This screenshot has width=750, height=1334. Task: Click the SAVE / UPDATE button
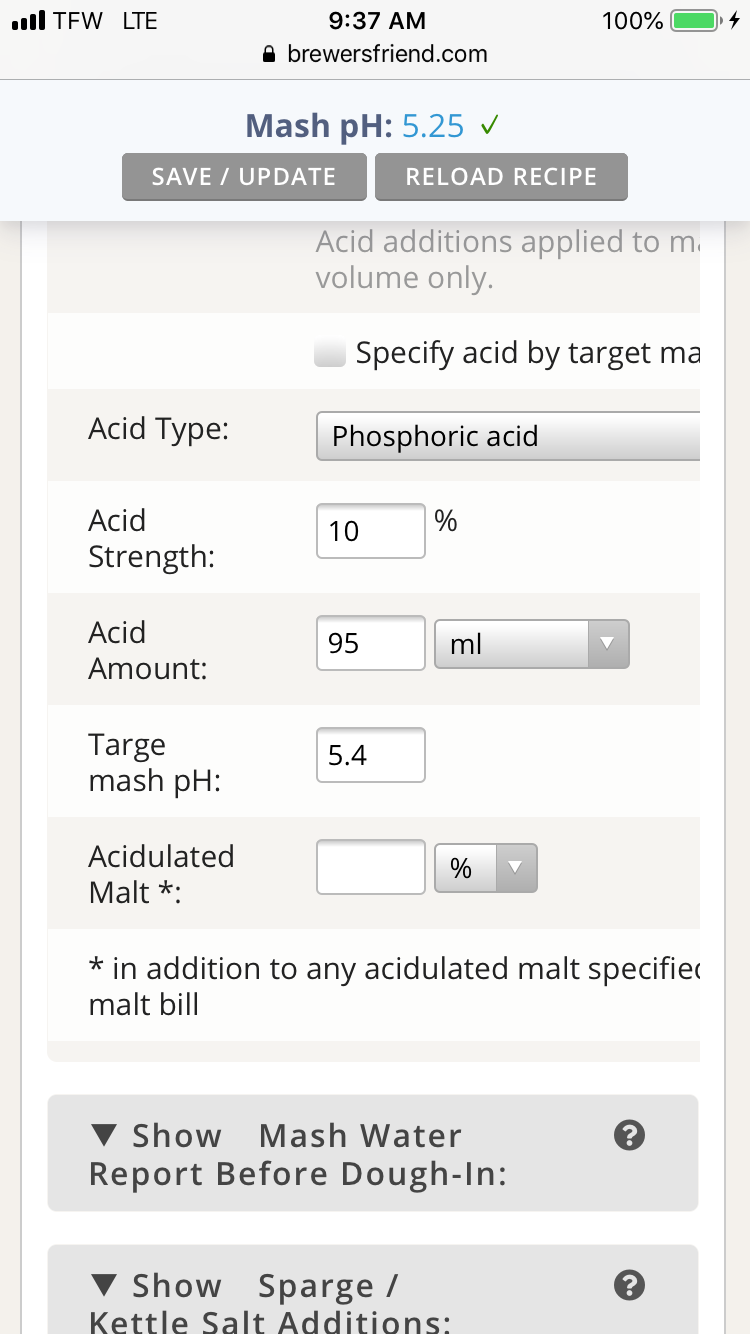[244, 177]
